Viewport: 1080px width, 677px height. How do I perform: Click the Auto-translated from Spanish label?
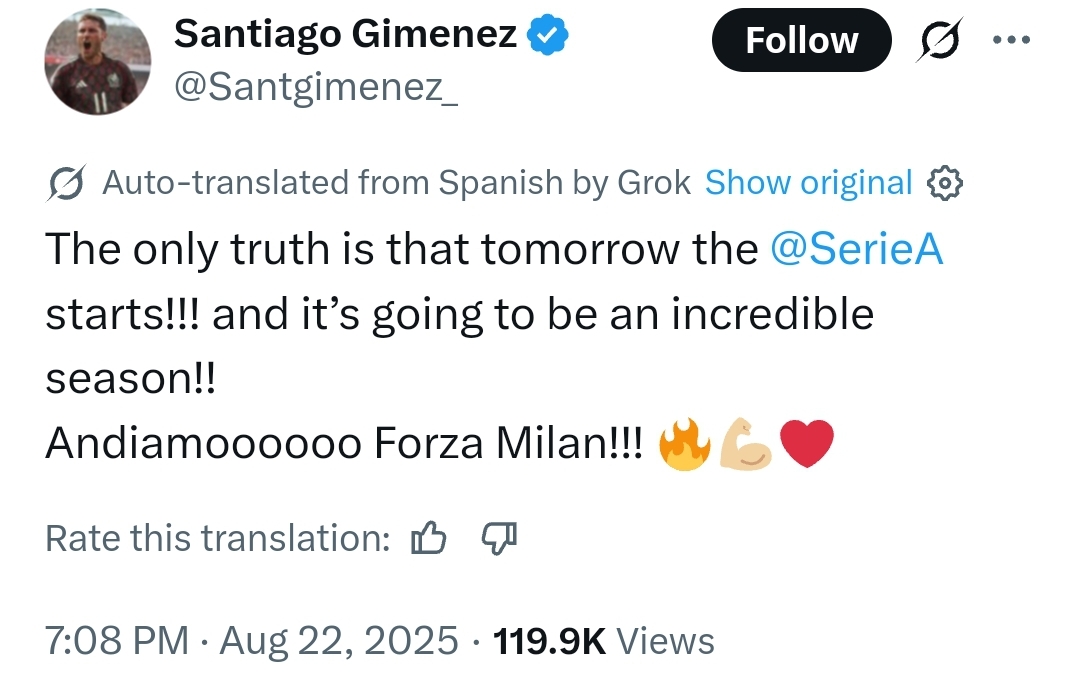[x=397, y=183]
